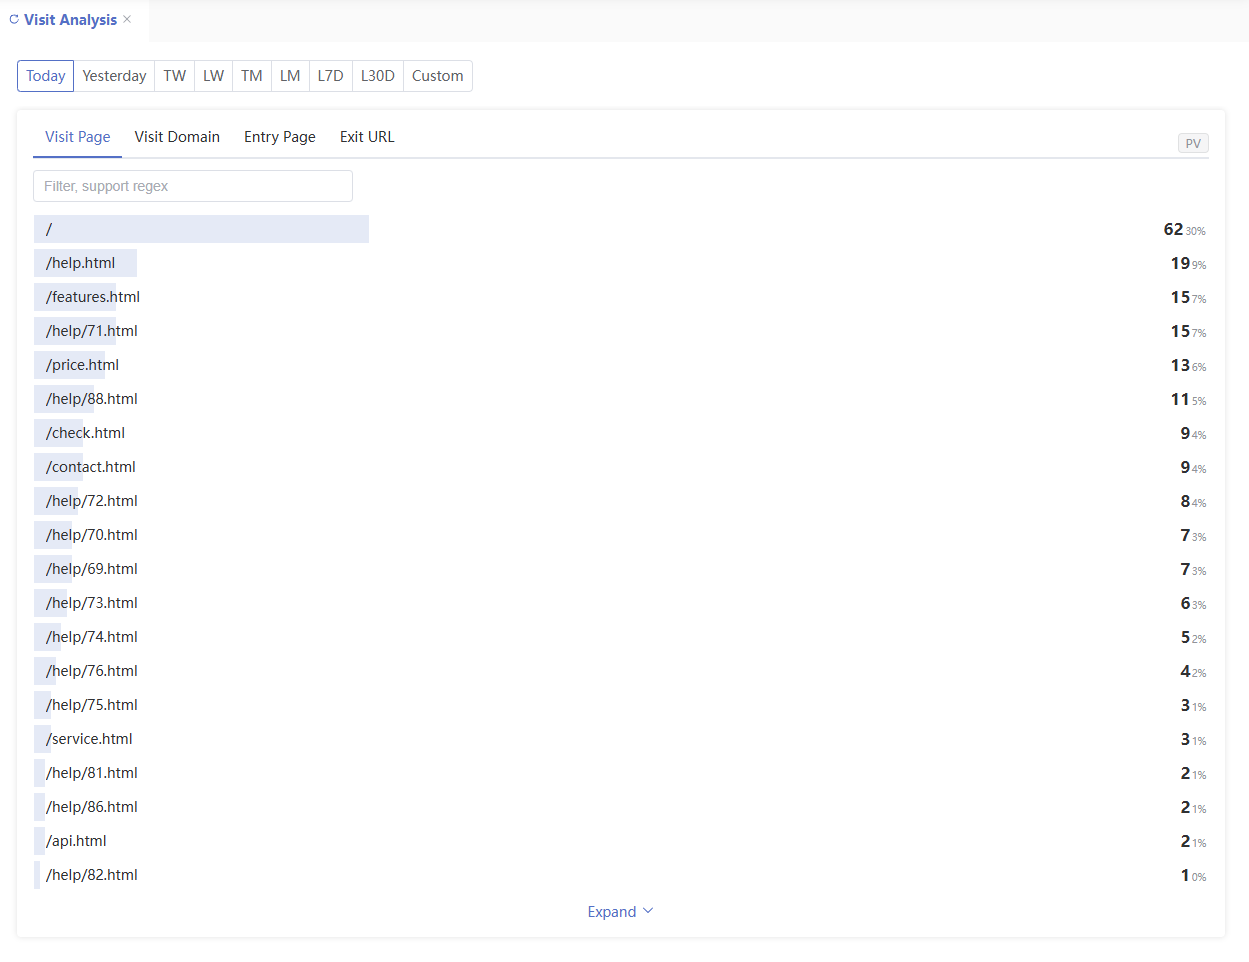The width and height of the screenshot is (1249, 962).
Task: Open the Visit Domain tab
Action: (x=177, y=137)
